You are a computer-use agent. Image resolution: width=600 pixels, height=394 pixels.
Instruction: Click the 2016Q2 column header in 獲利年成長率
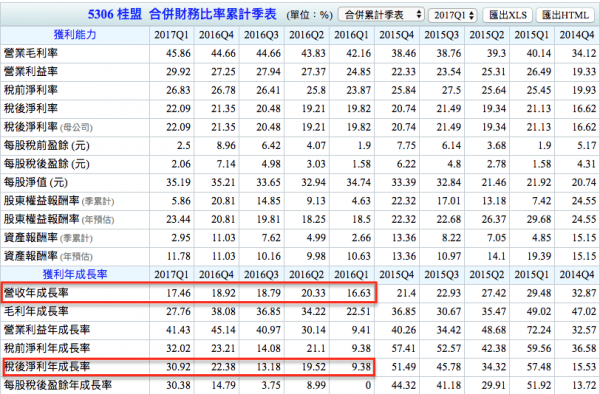[x=307, y=275]
